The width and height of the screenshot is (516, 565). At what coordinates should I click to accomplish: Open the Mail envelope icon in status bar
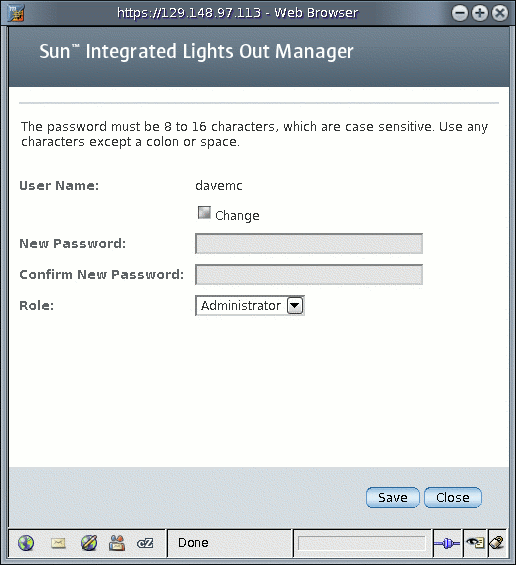pyautogui.click(x=58, y=543)
